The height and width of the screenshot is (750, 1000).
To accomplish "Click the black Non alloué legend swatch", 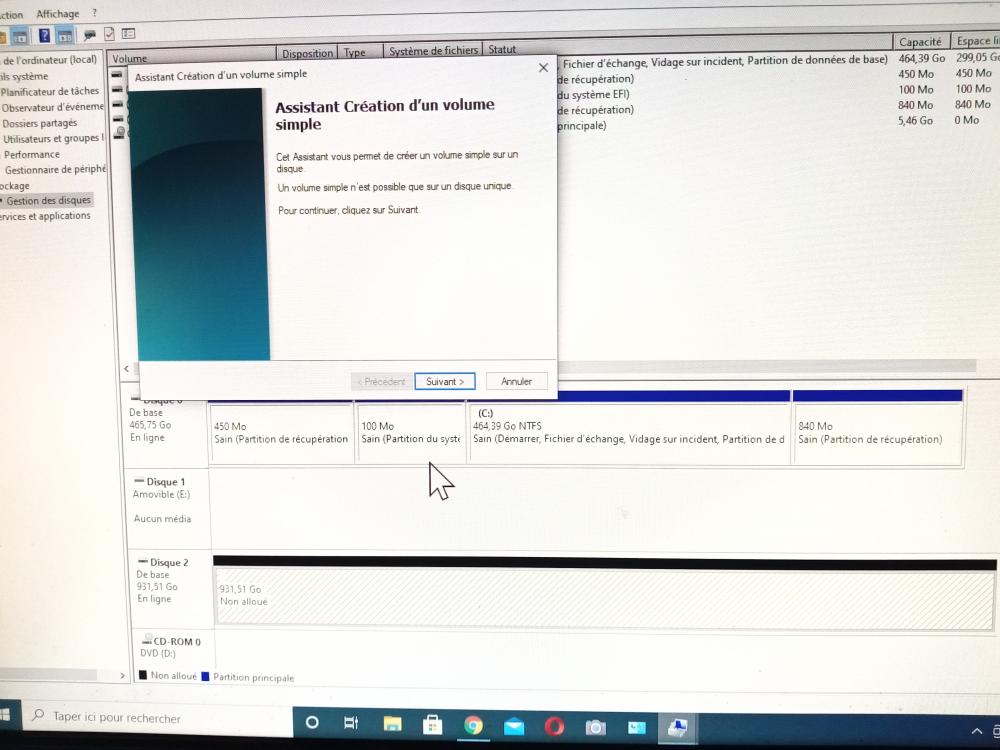I will 142,675.
